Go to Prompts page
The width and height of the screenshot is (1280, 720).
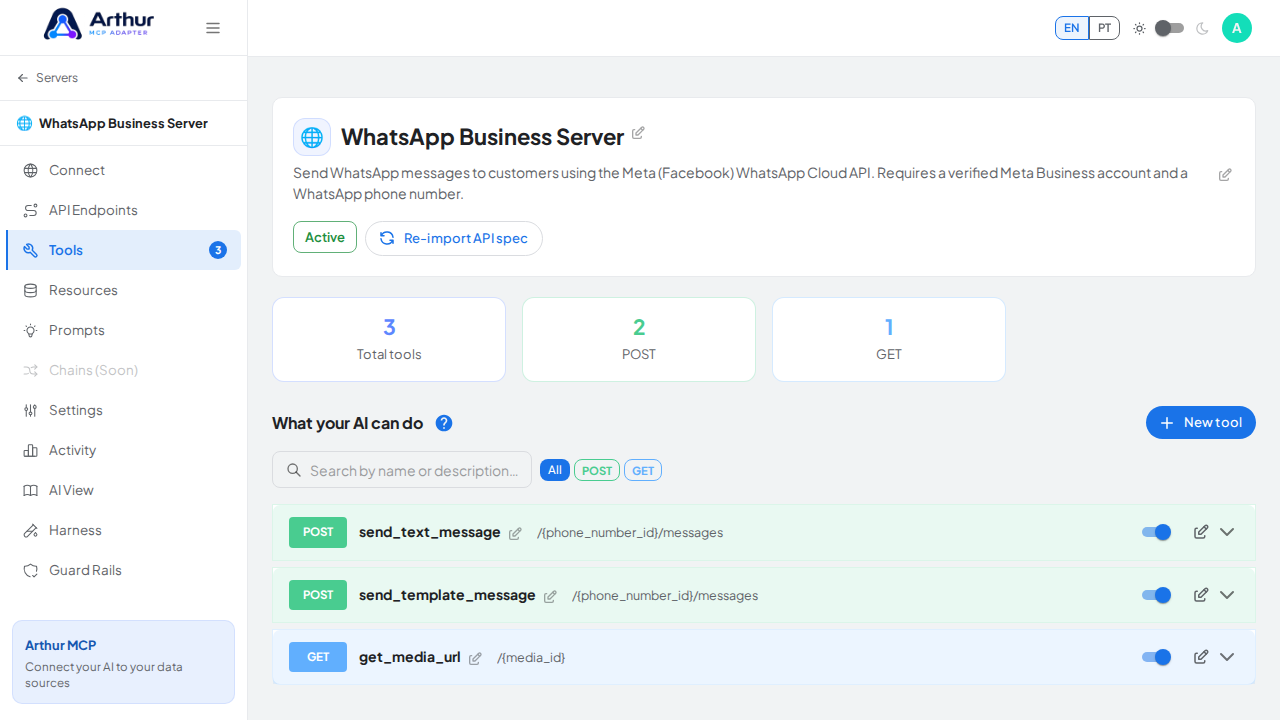123,330
